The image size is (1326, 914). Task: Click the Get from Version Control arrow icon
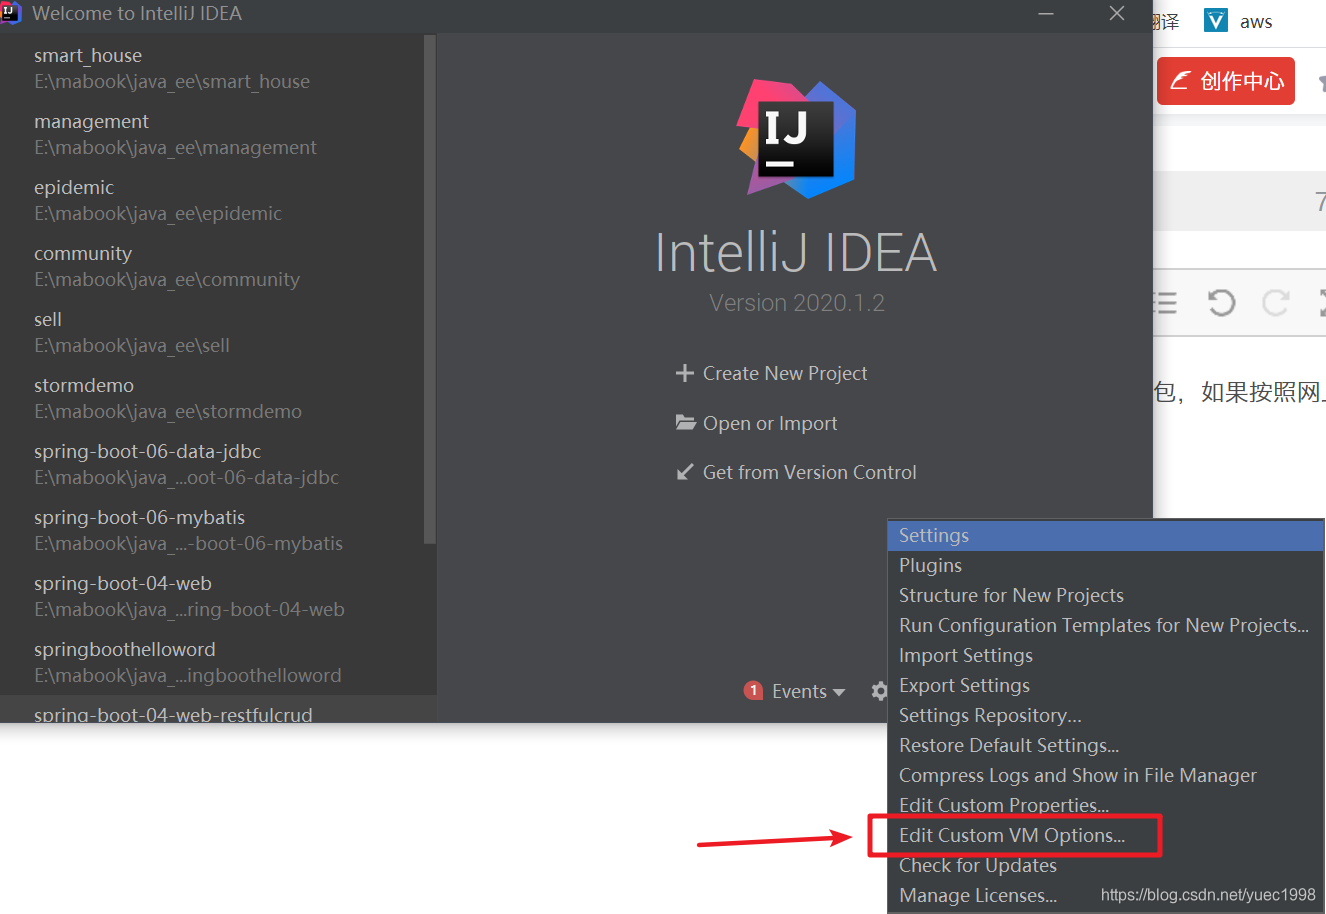click(685, 472)
